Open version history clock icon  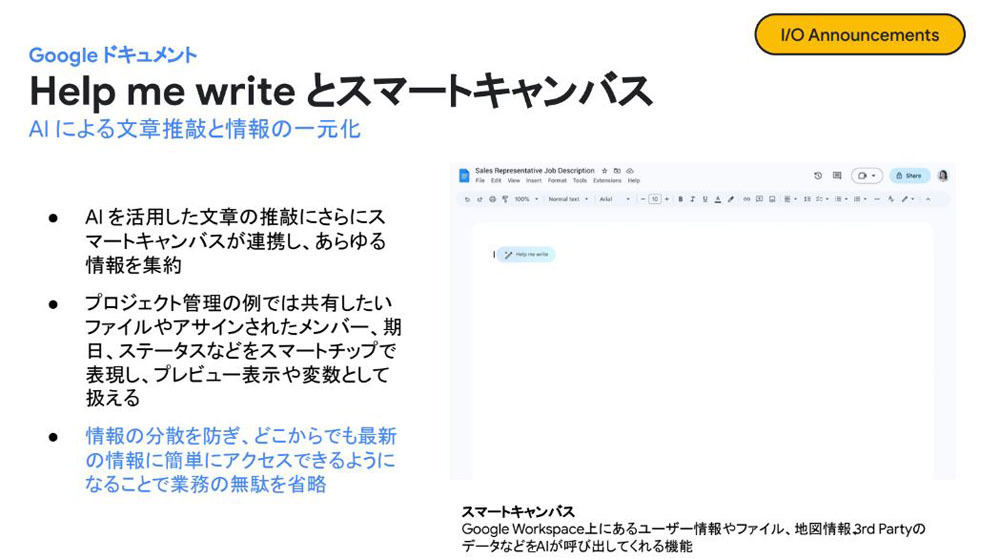pos(818,175)
